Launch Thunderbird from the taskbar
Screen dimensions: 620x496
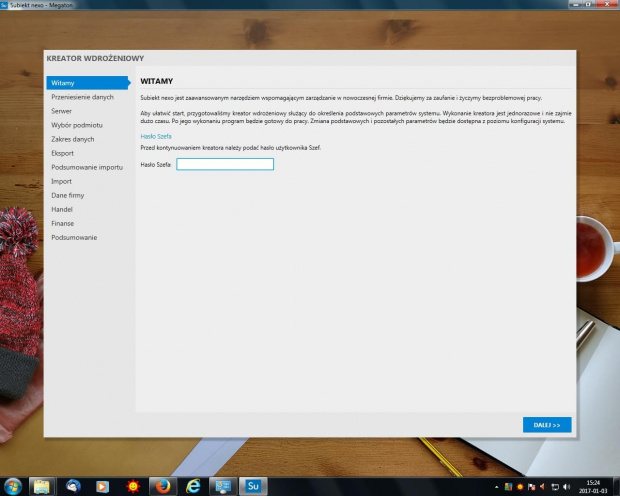coord(73,486)
